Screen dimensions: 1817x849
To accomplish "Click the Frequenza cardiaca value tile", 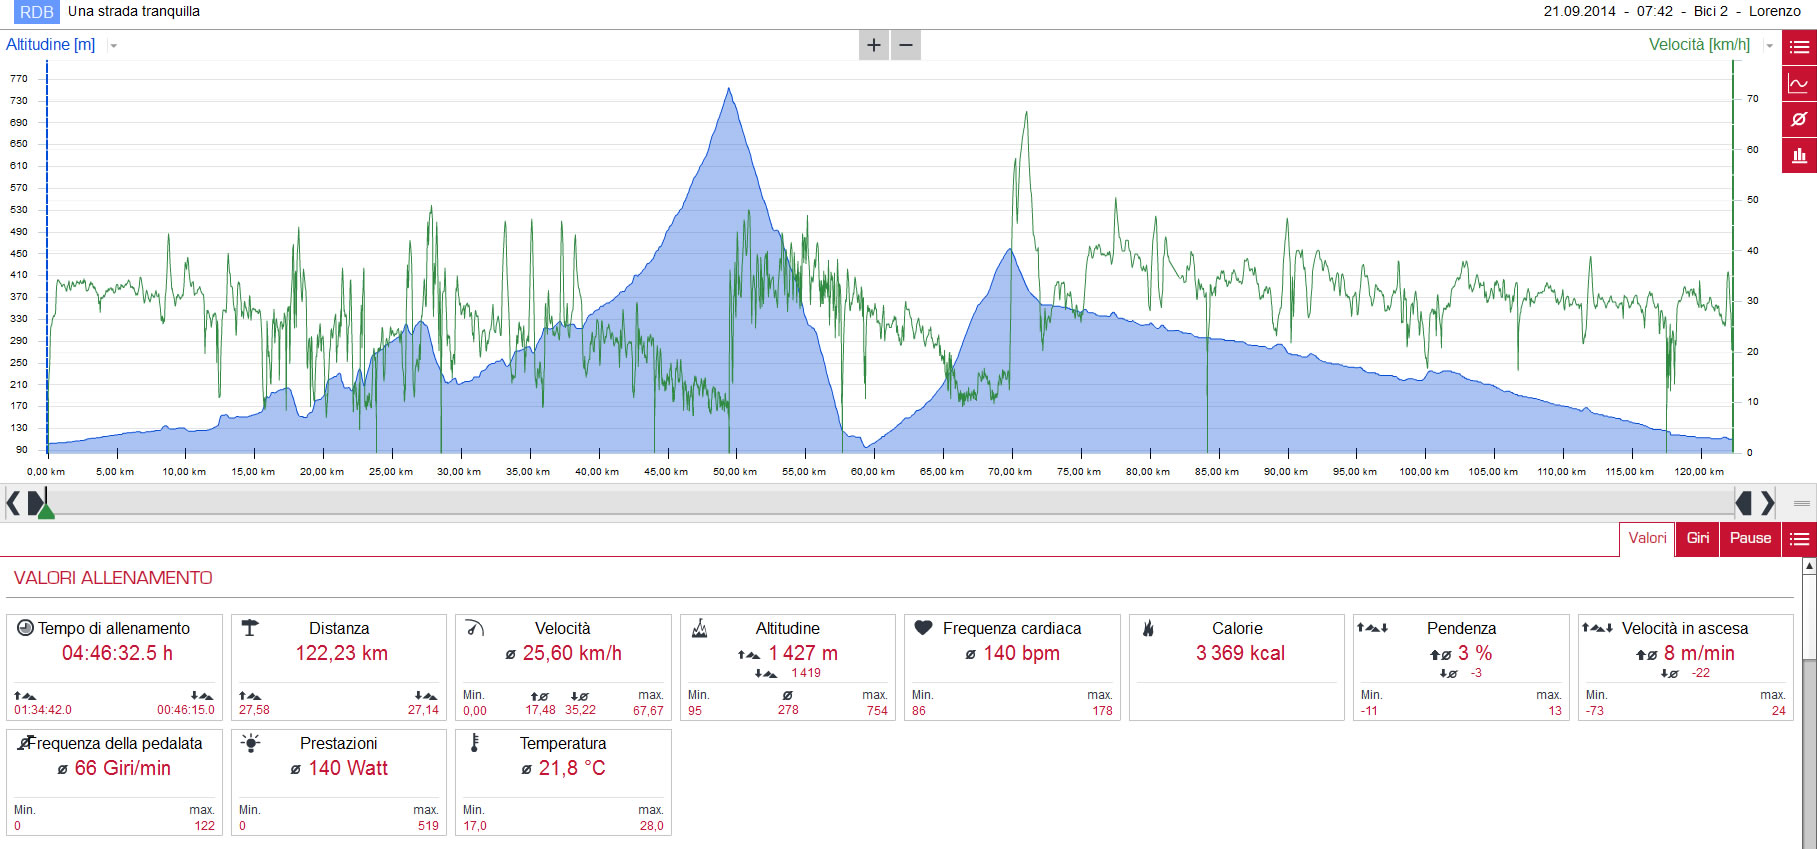I will pos(1012,667).
